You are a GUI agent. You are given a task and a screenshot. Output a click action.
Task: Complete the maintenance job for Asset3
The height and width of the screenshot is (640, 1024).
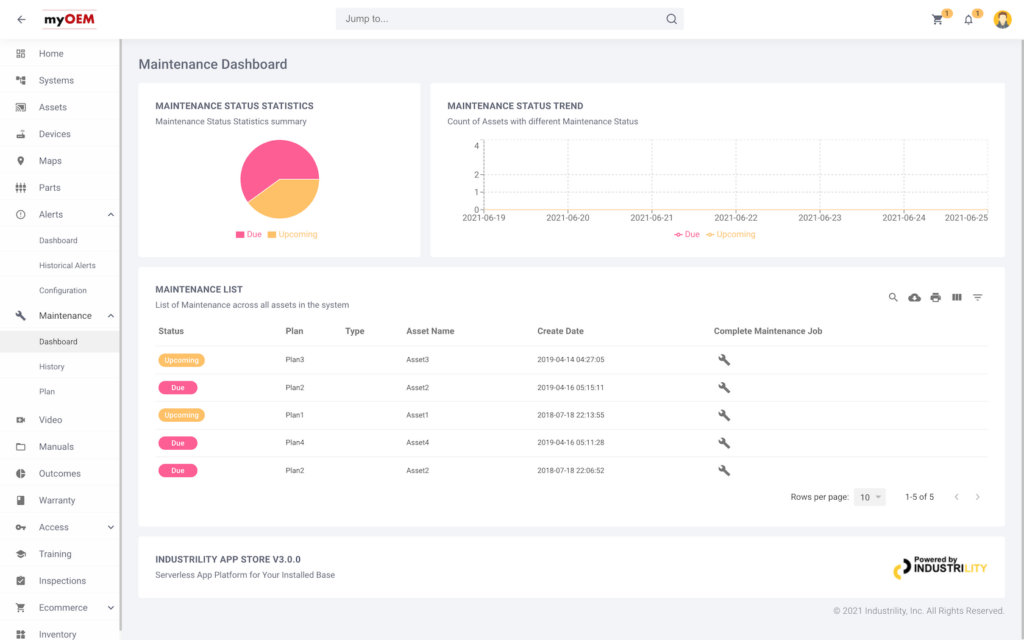pyautogui.click(x=724, y=359)
